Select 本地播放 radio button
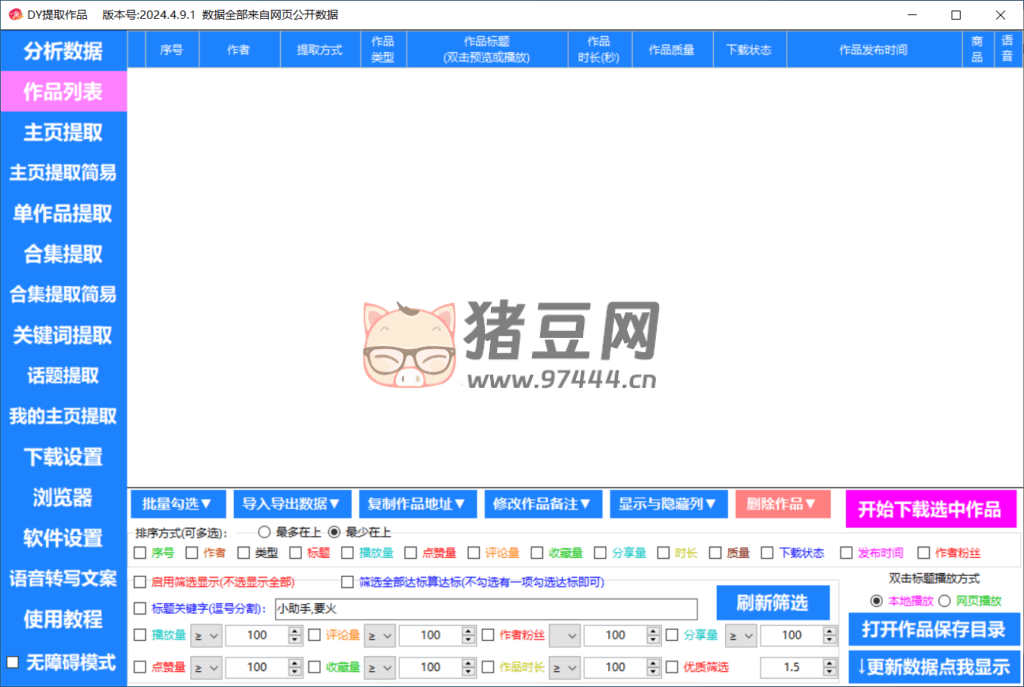This screenshot has height=687, width=1024. coord(876,601)
